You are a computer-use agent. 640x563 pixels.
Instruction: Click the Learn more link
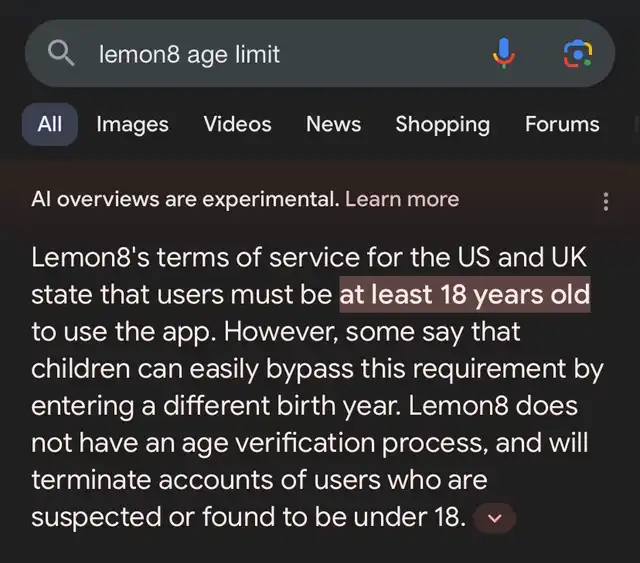(402, 199)
